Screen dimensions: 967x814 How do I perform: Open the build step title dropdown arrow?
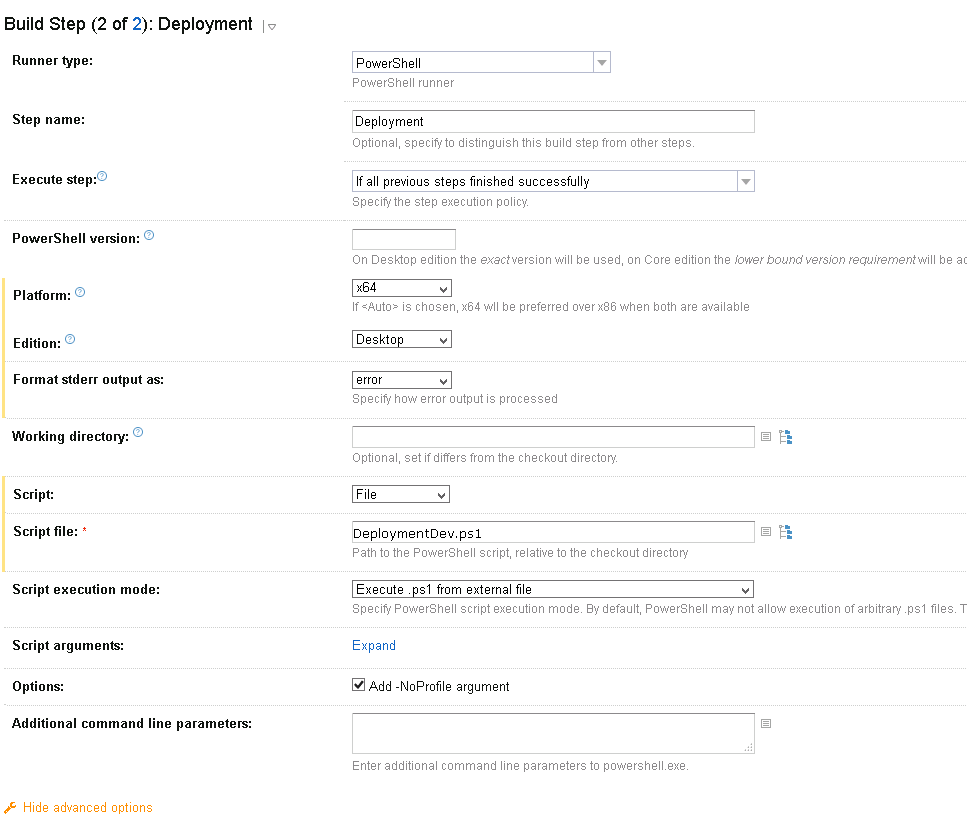271,27
